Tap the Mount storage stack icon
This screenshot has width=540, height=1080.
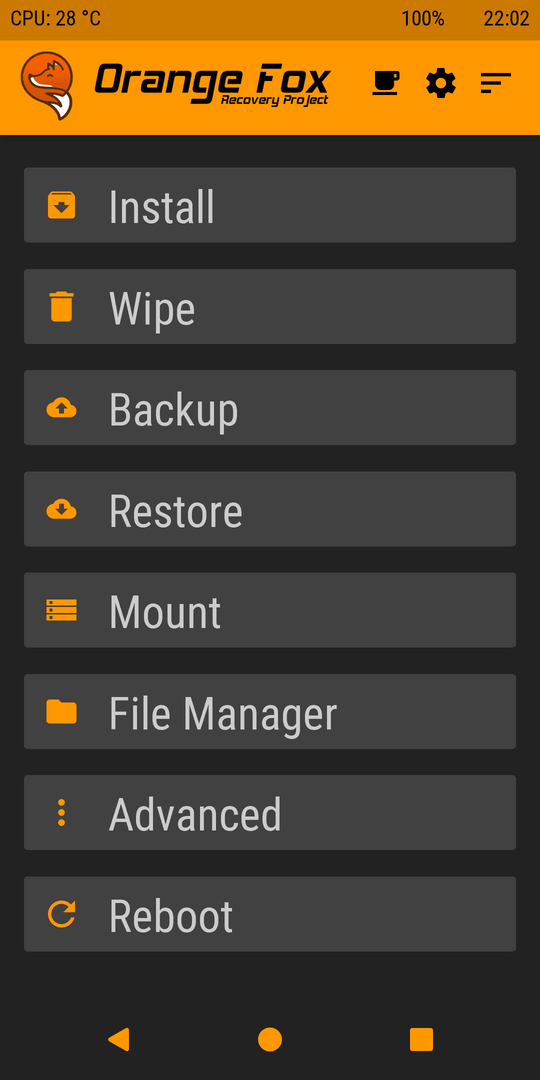point(61,610)
